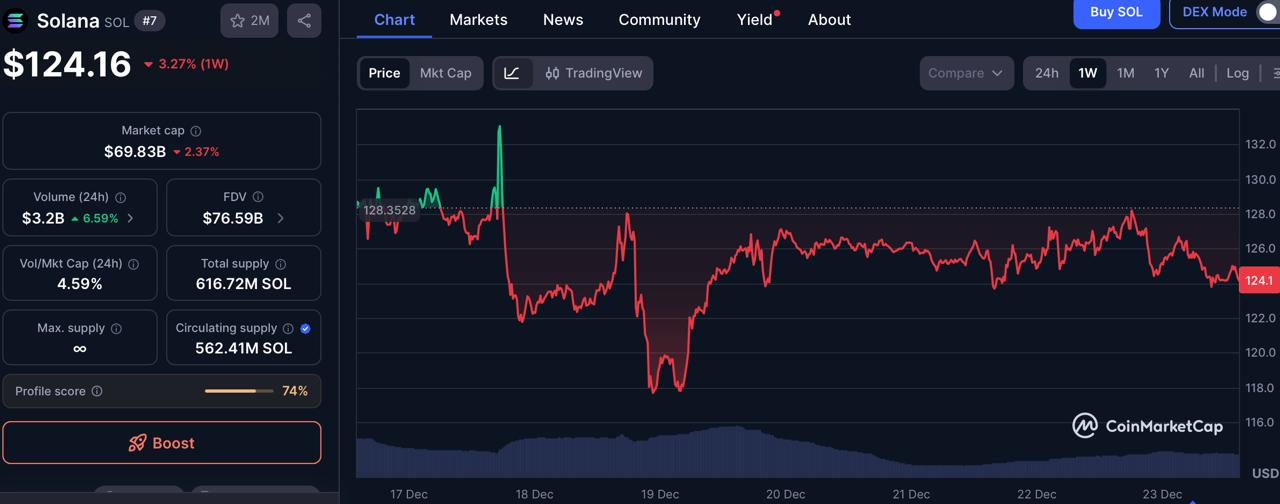Click the Buy SOL button
1280x504 pixels.
pos(1116,12)
